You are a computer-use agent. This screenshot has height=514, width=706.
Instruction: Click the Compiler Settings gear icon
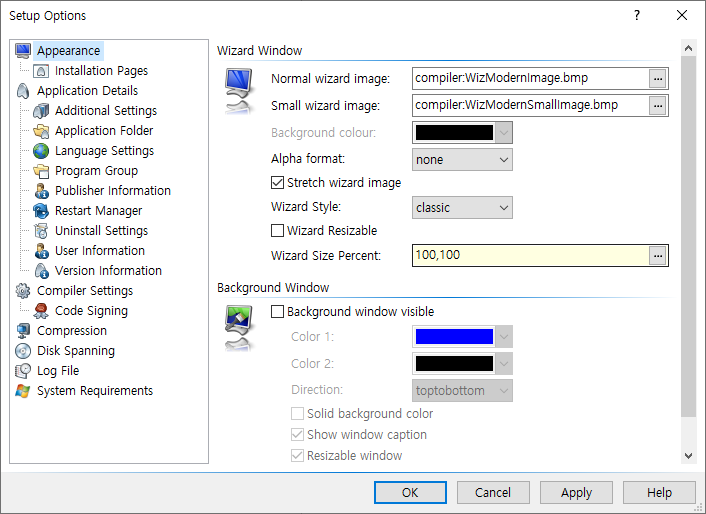pyautogui.click(x=23, y=291)
